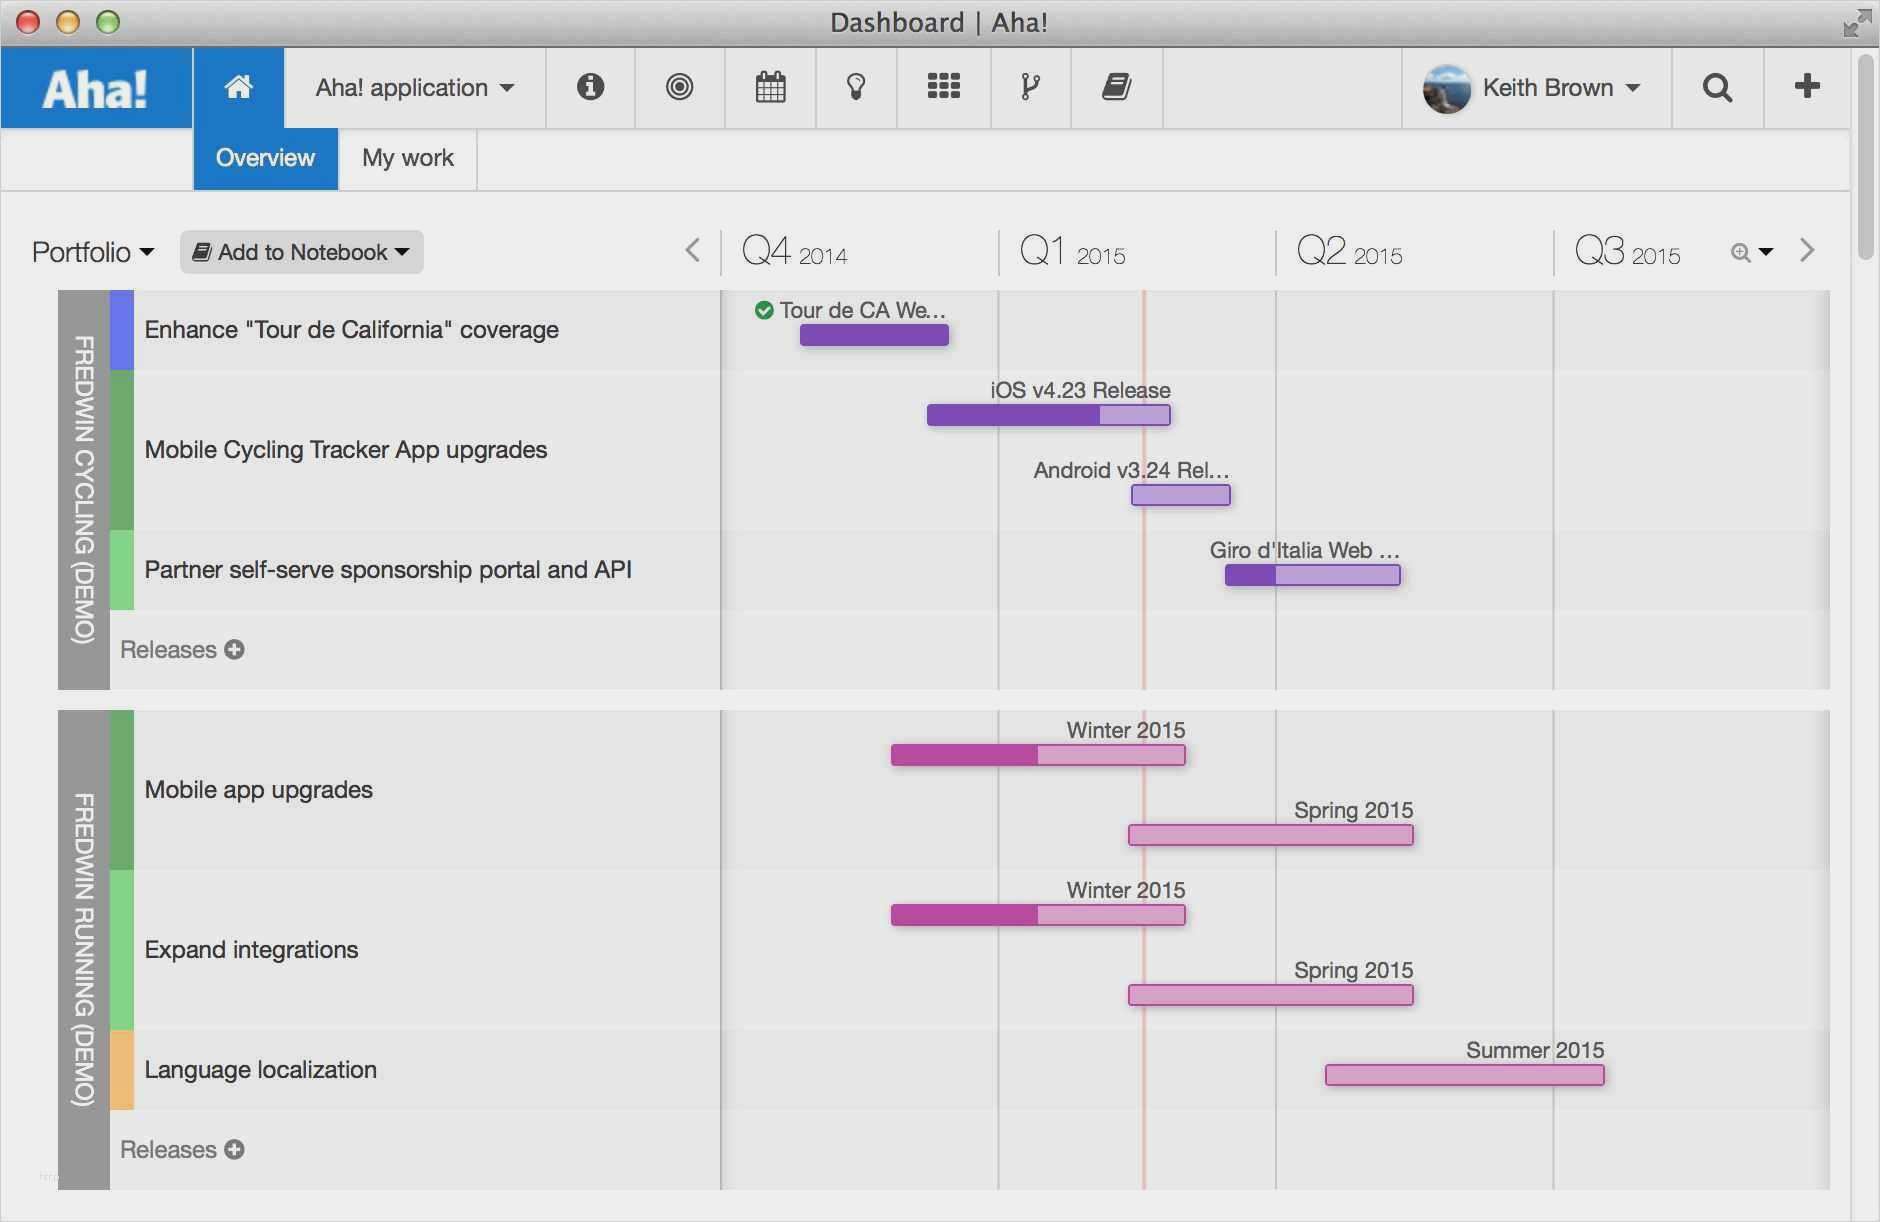Open the Goals target icon
The width and height of the screenshot is (1880, 1222).
(679, 88)
